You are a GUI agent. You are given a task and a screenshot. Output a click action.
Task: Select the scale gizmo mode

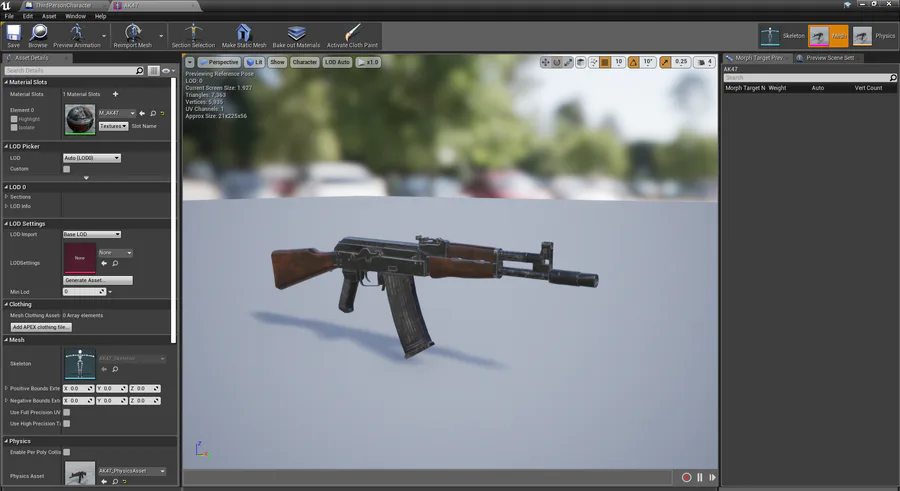click(x=568, y=62)
